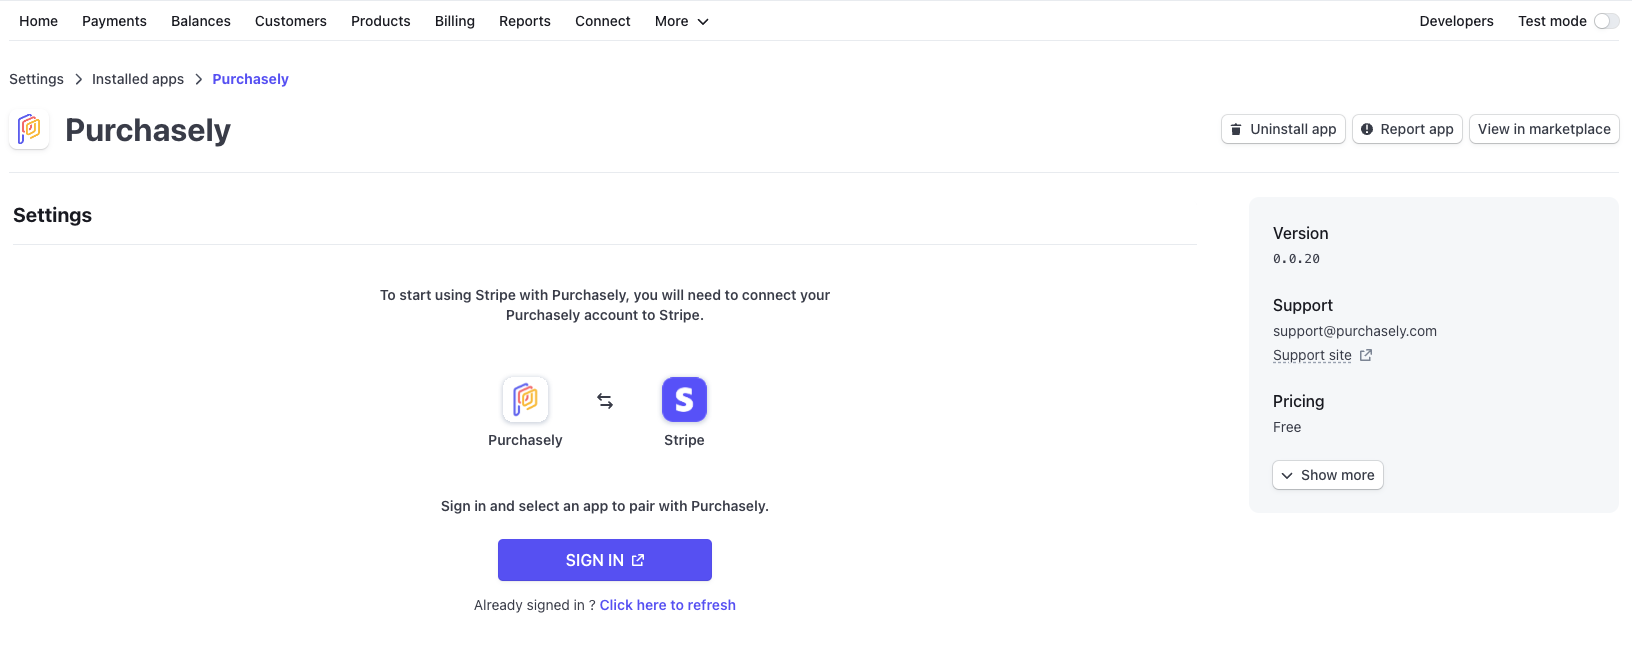Click the Purchasely logo beside the page title
The height and width of the screenshot is (667, 1632).
click(29, 130)
